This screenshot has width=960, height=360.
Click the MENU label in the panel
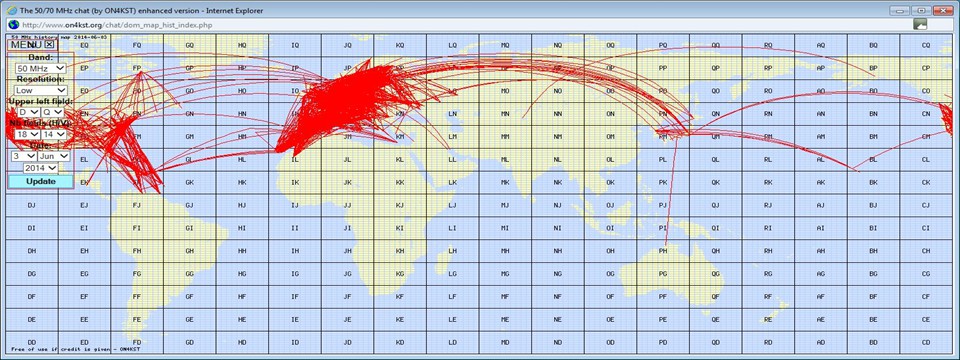pos(26,44)
